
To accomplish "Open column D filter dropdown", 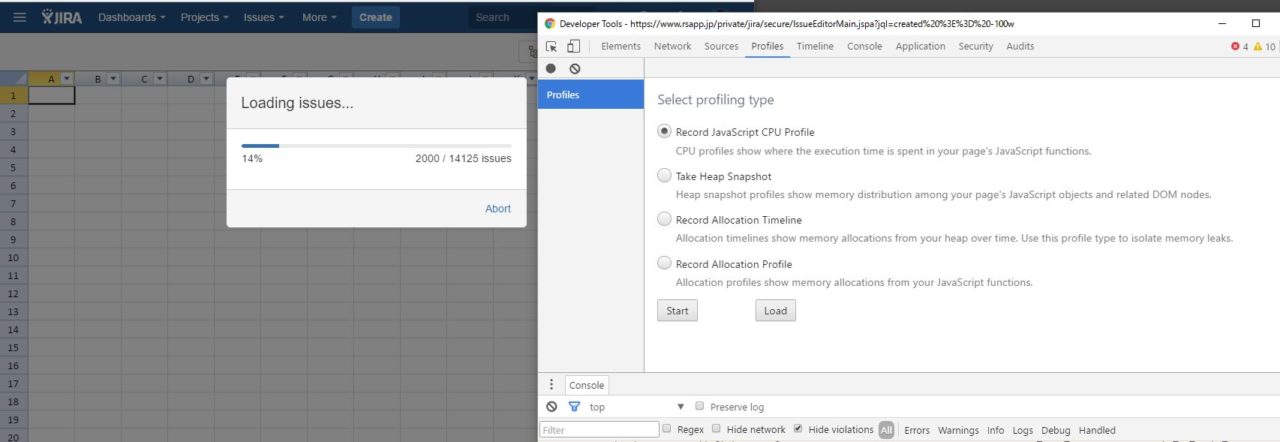I will 206,79.
